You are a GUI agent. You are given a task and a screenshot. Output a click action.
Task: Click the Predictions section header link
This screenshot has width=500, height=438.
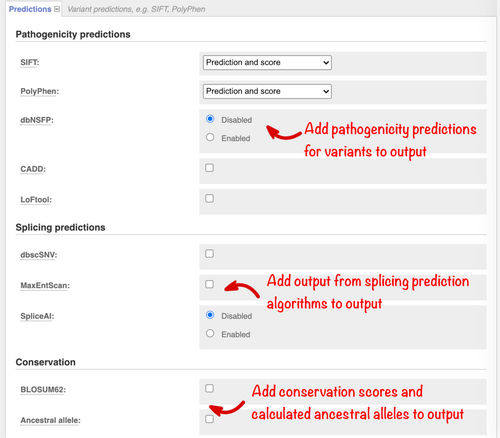(x=30, y=9)
